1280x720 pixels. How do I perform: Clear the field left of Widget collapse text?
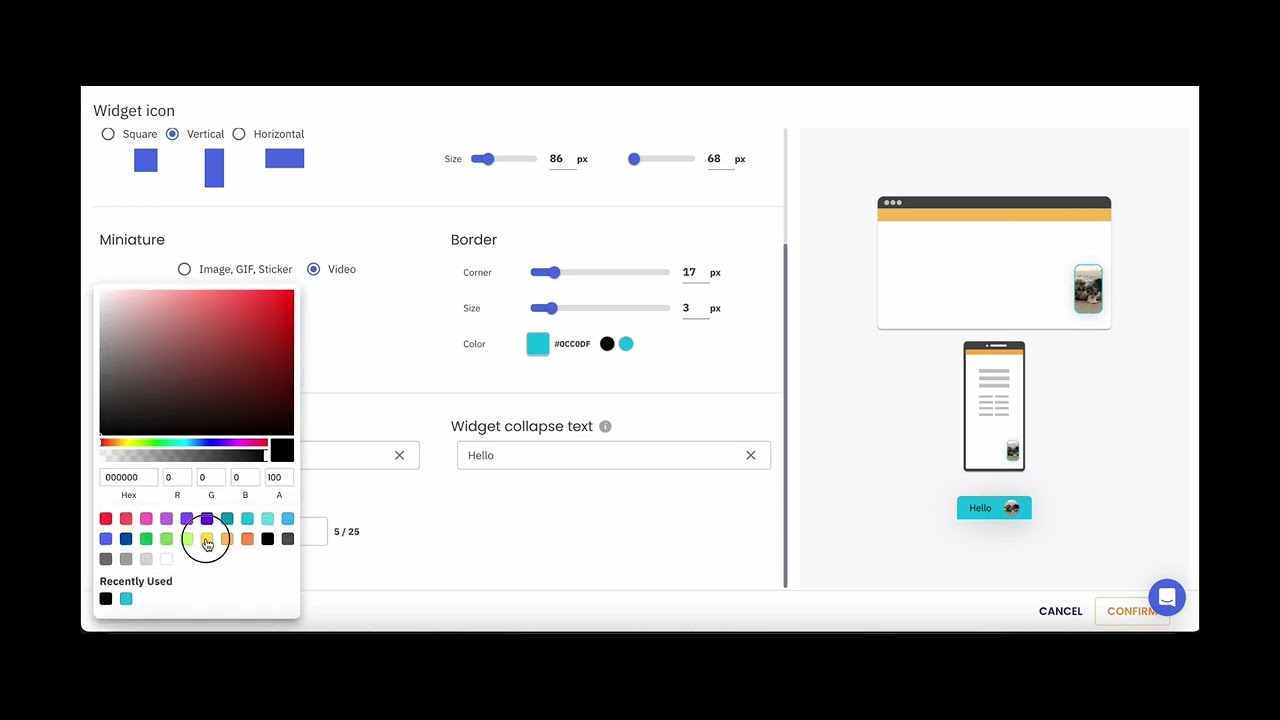pyautogui.click(x=399, y=455)
